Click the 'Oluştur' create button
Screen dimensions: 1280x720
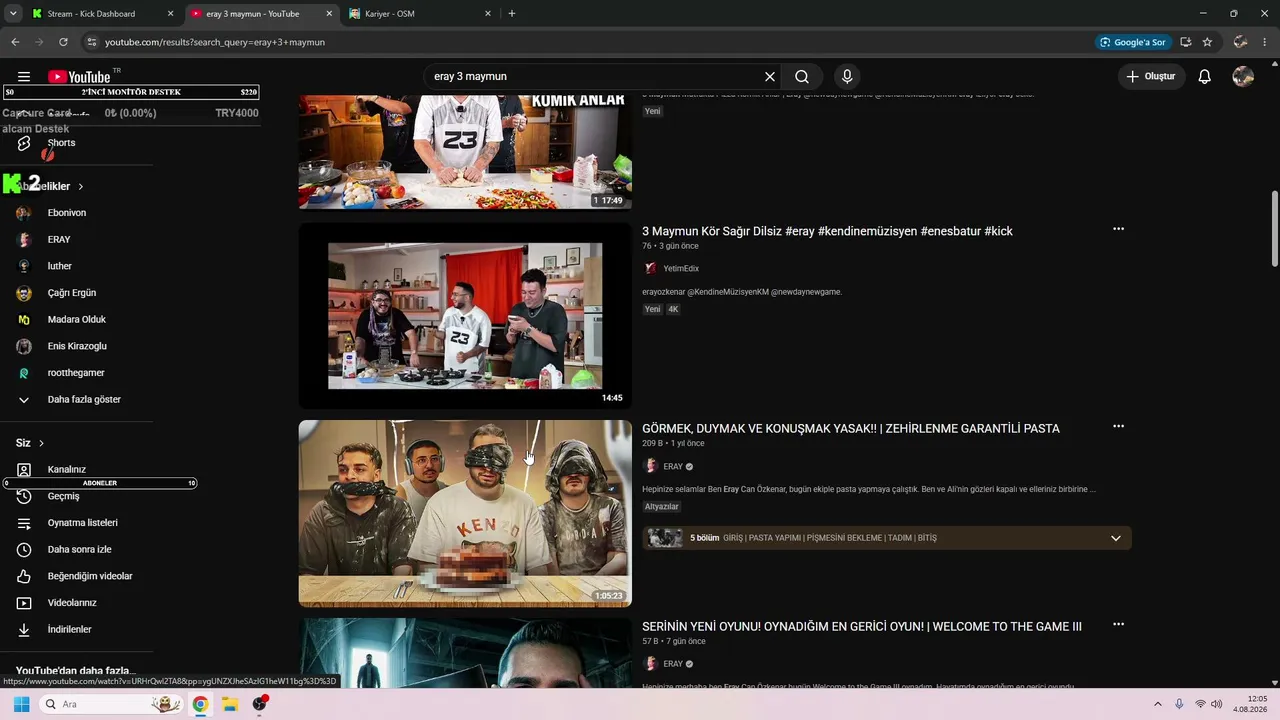click(1152, 77)
